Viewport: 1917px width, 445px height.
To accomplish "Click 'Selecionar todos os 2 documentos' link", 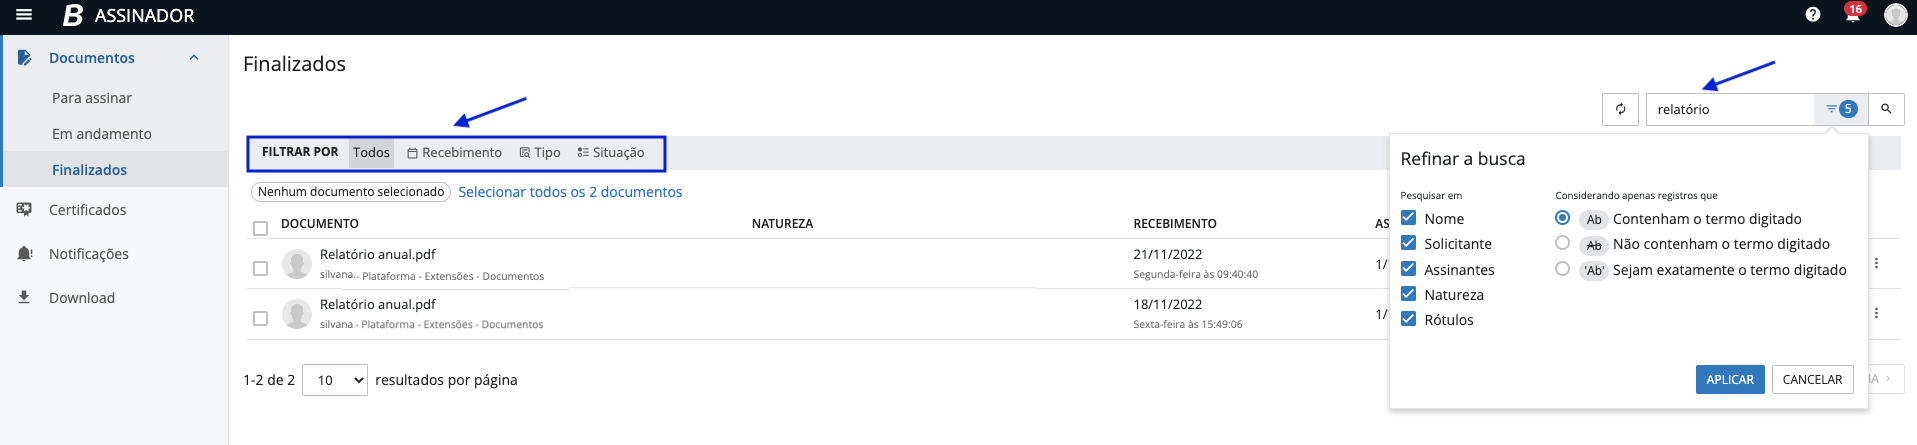I will tap(570, 192).
